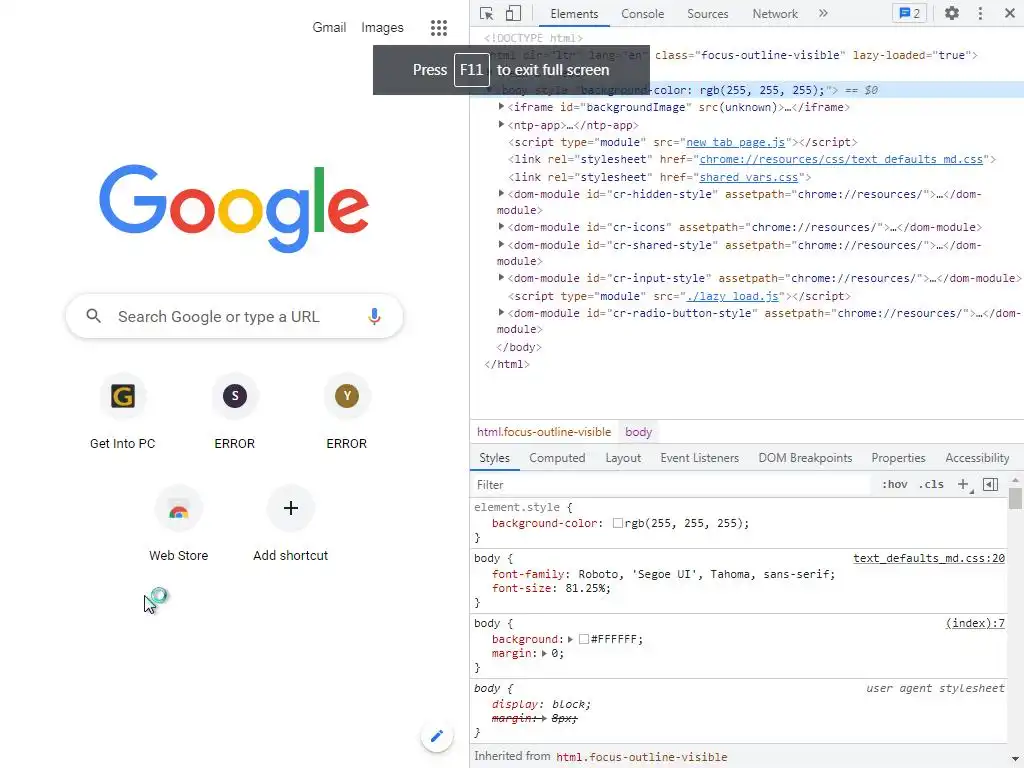Click the display: block declaration
Screen dimensions: 1024x768
[541, 705]
